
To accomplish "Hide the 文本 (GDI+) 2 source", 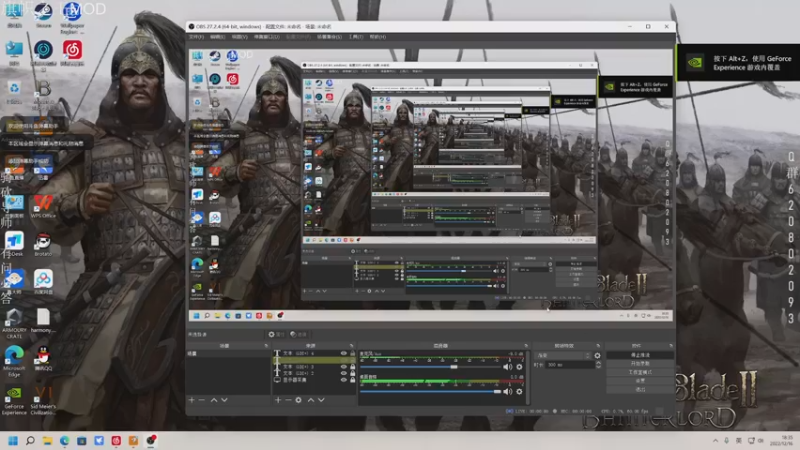I will tap(343, 373).
